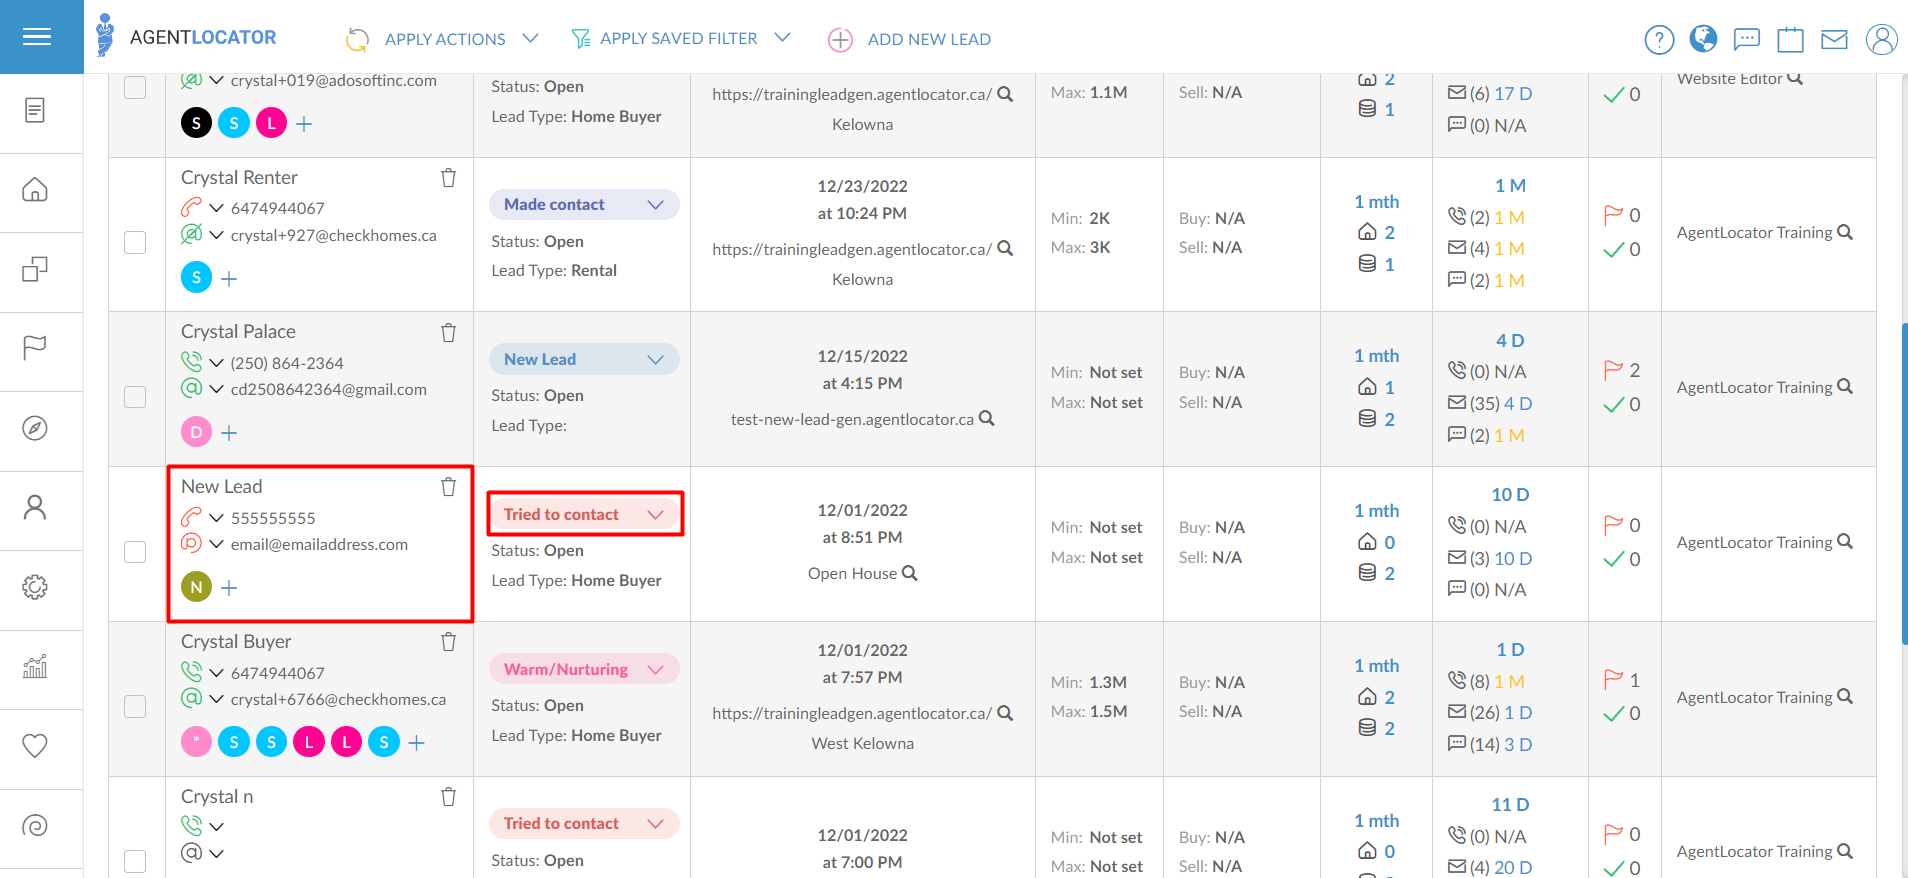The width and height of the screenshot is (1908, 878).
Task: Click 12/15/2022 registration date
Action: tap(863, 357)
